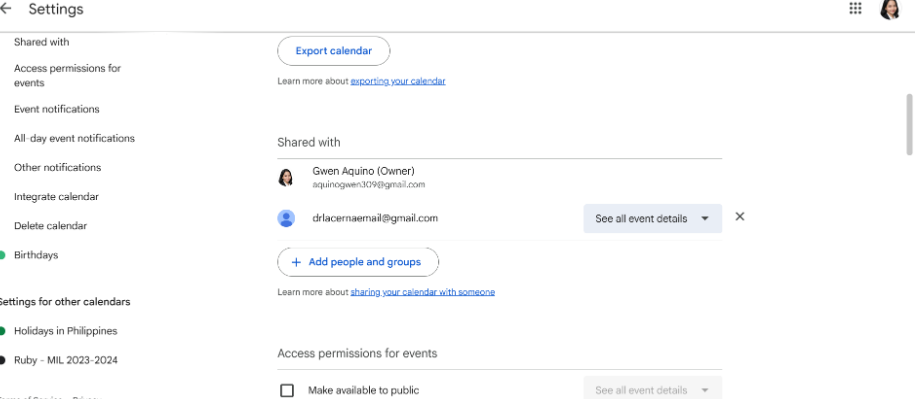This screenshot has height=399, width=921.
Task: Select the Holidays in Philippines color dot
Action: pos(2,331)
